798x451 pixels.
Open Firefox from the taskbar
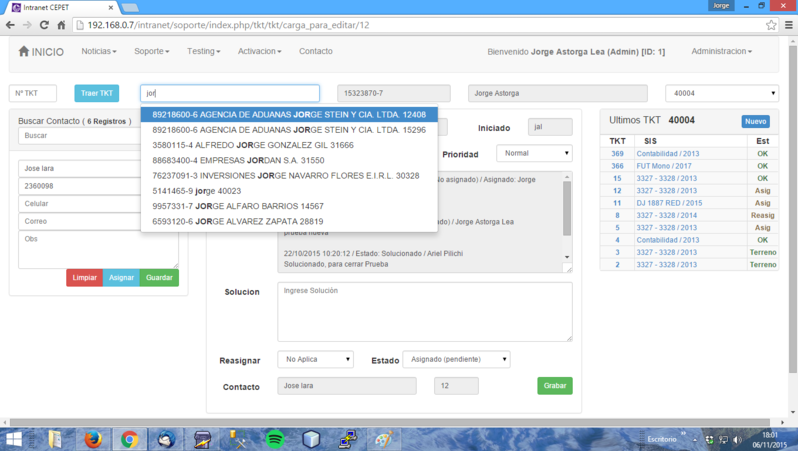(93, 439)
